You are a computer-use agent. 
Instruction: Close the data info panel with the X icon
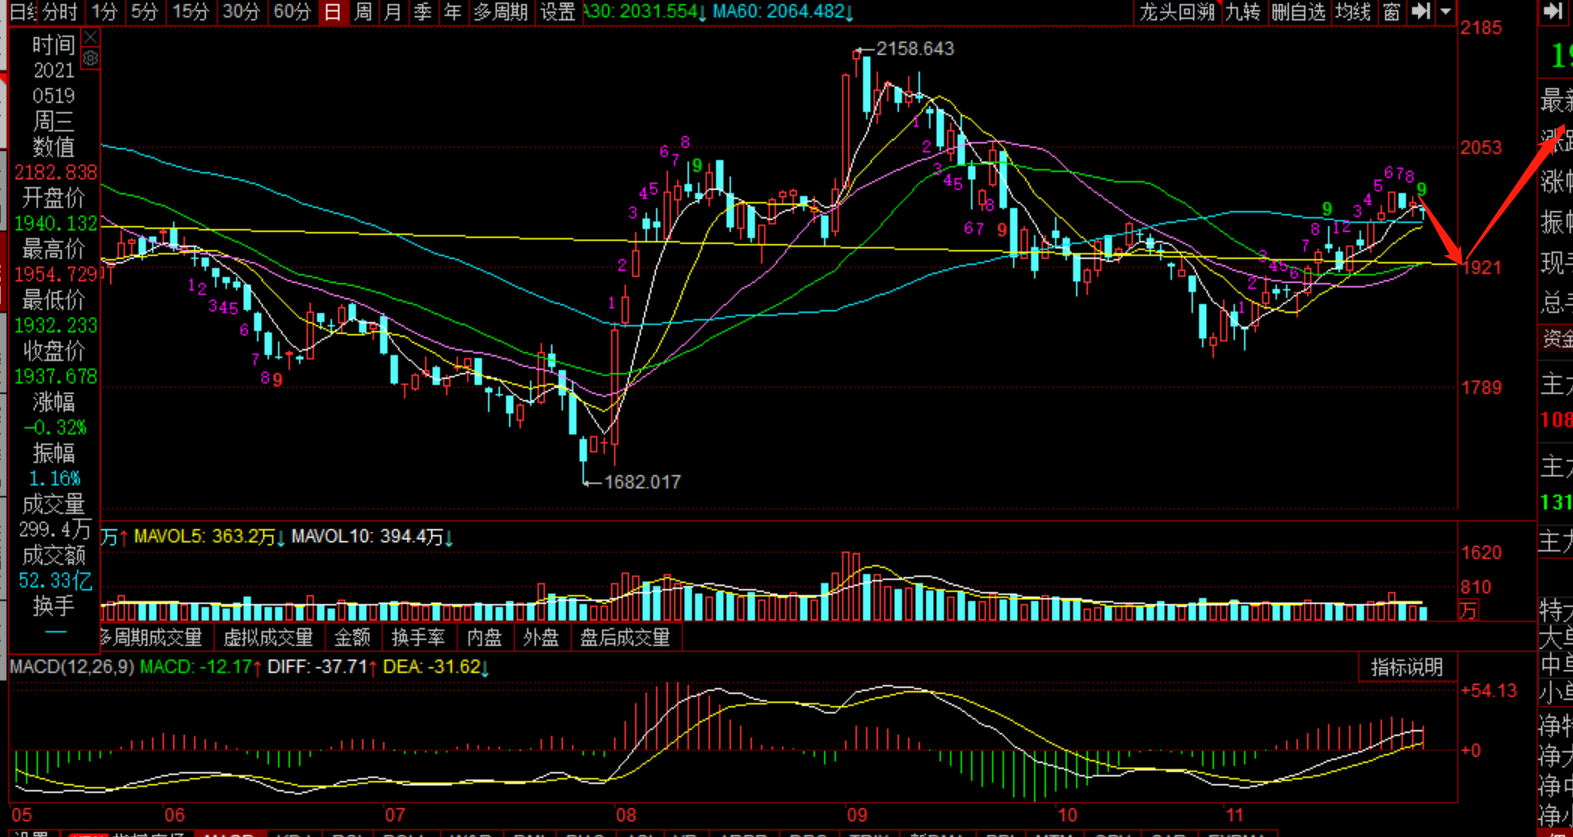90,38
